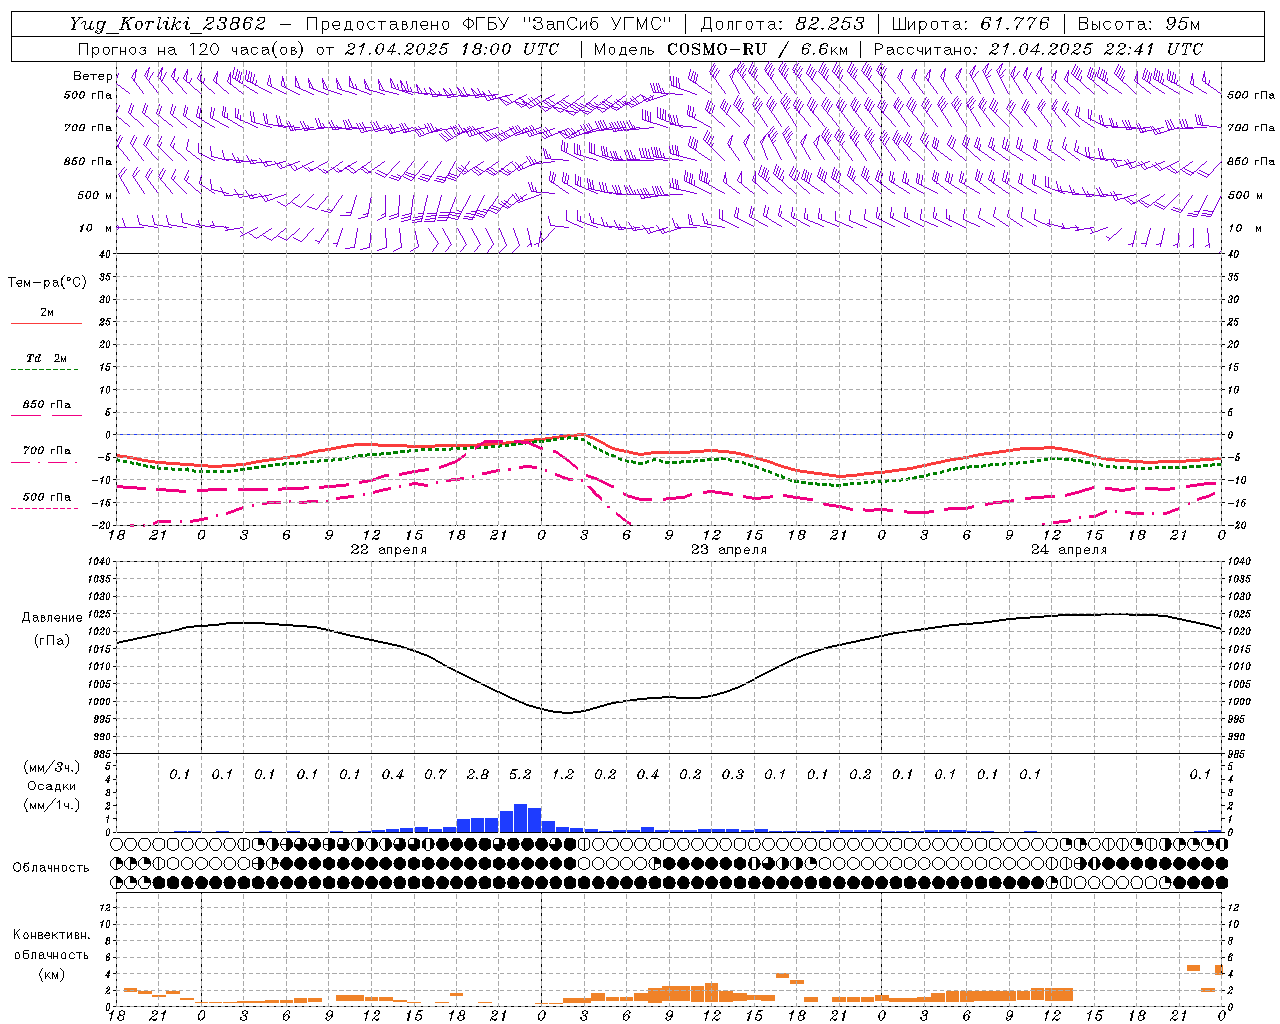The height and width of the screenshot is (1024, 1280).
Task: Click the station name Yug_Korliki_23862 in header
Action: pyautogui.click(x=168, y=24)
